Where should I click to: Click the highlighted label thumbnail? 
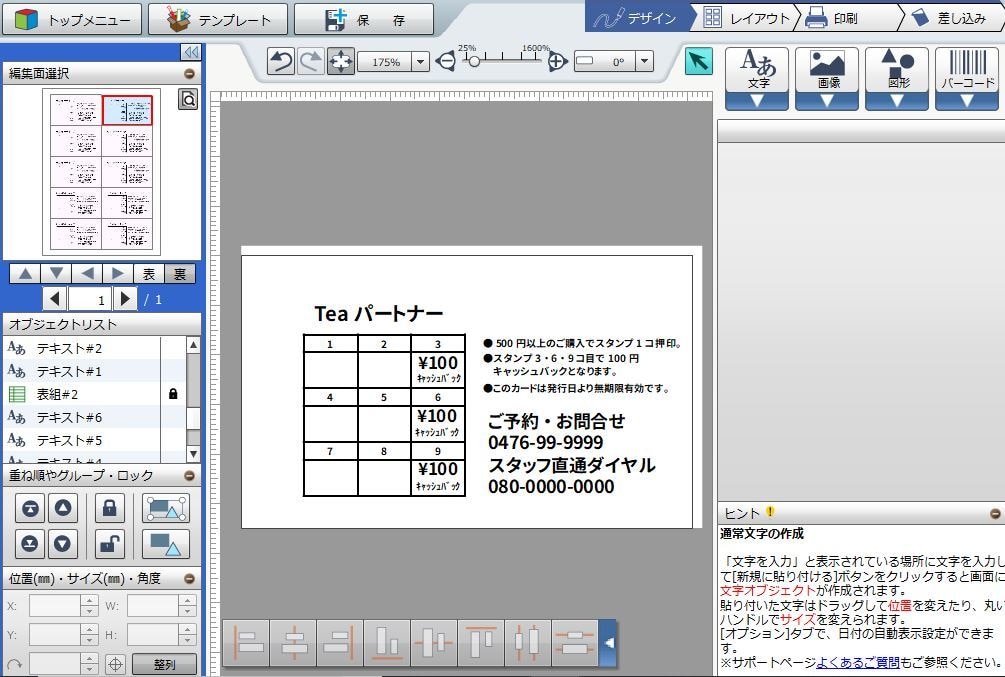128,110
